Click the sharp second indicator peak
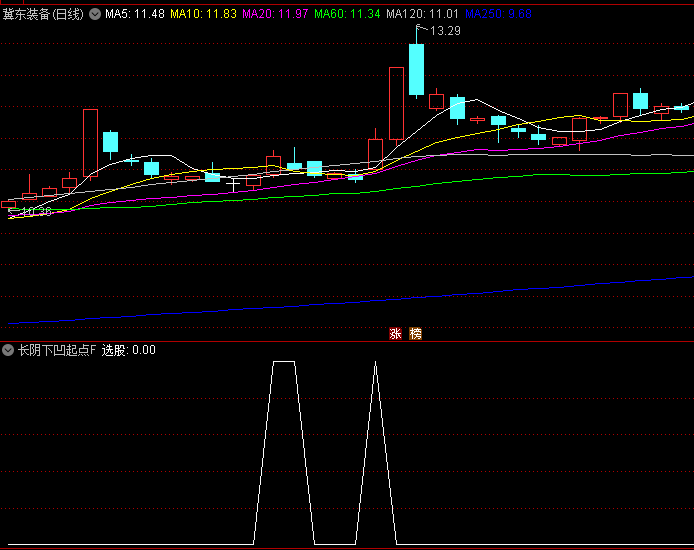 point(375,363)
